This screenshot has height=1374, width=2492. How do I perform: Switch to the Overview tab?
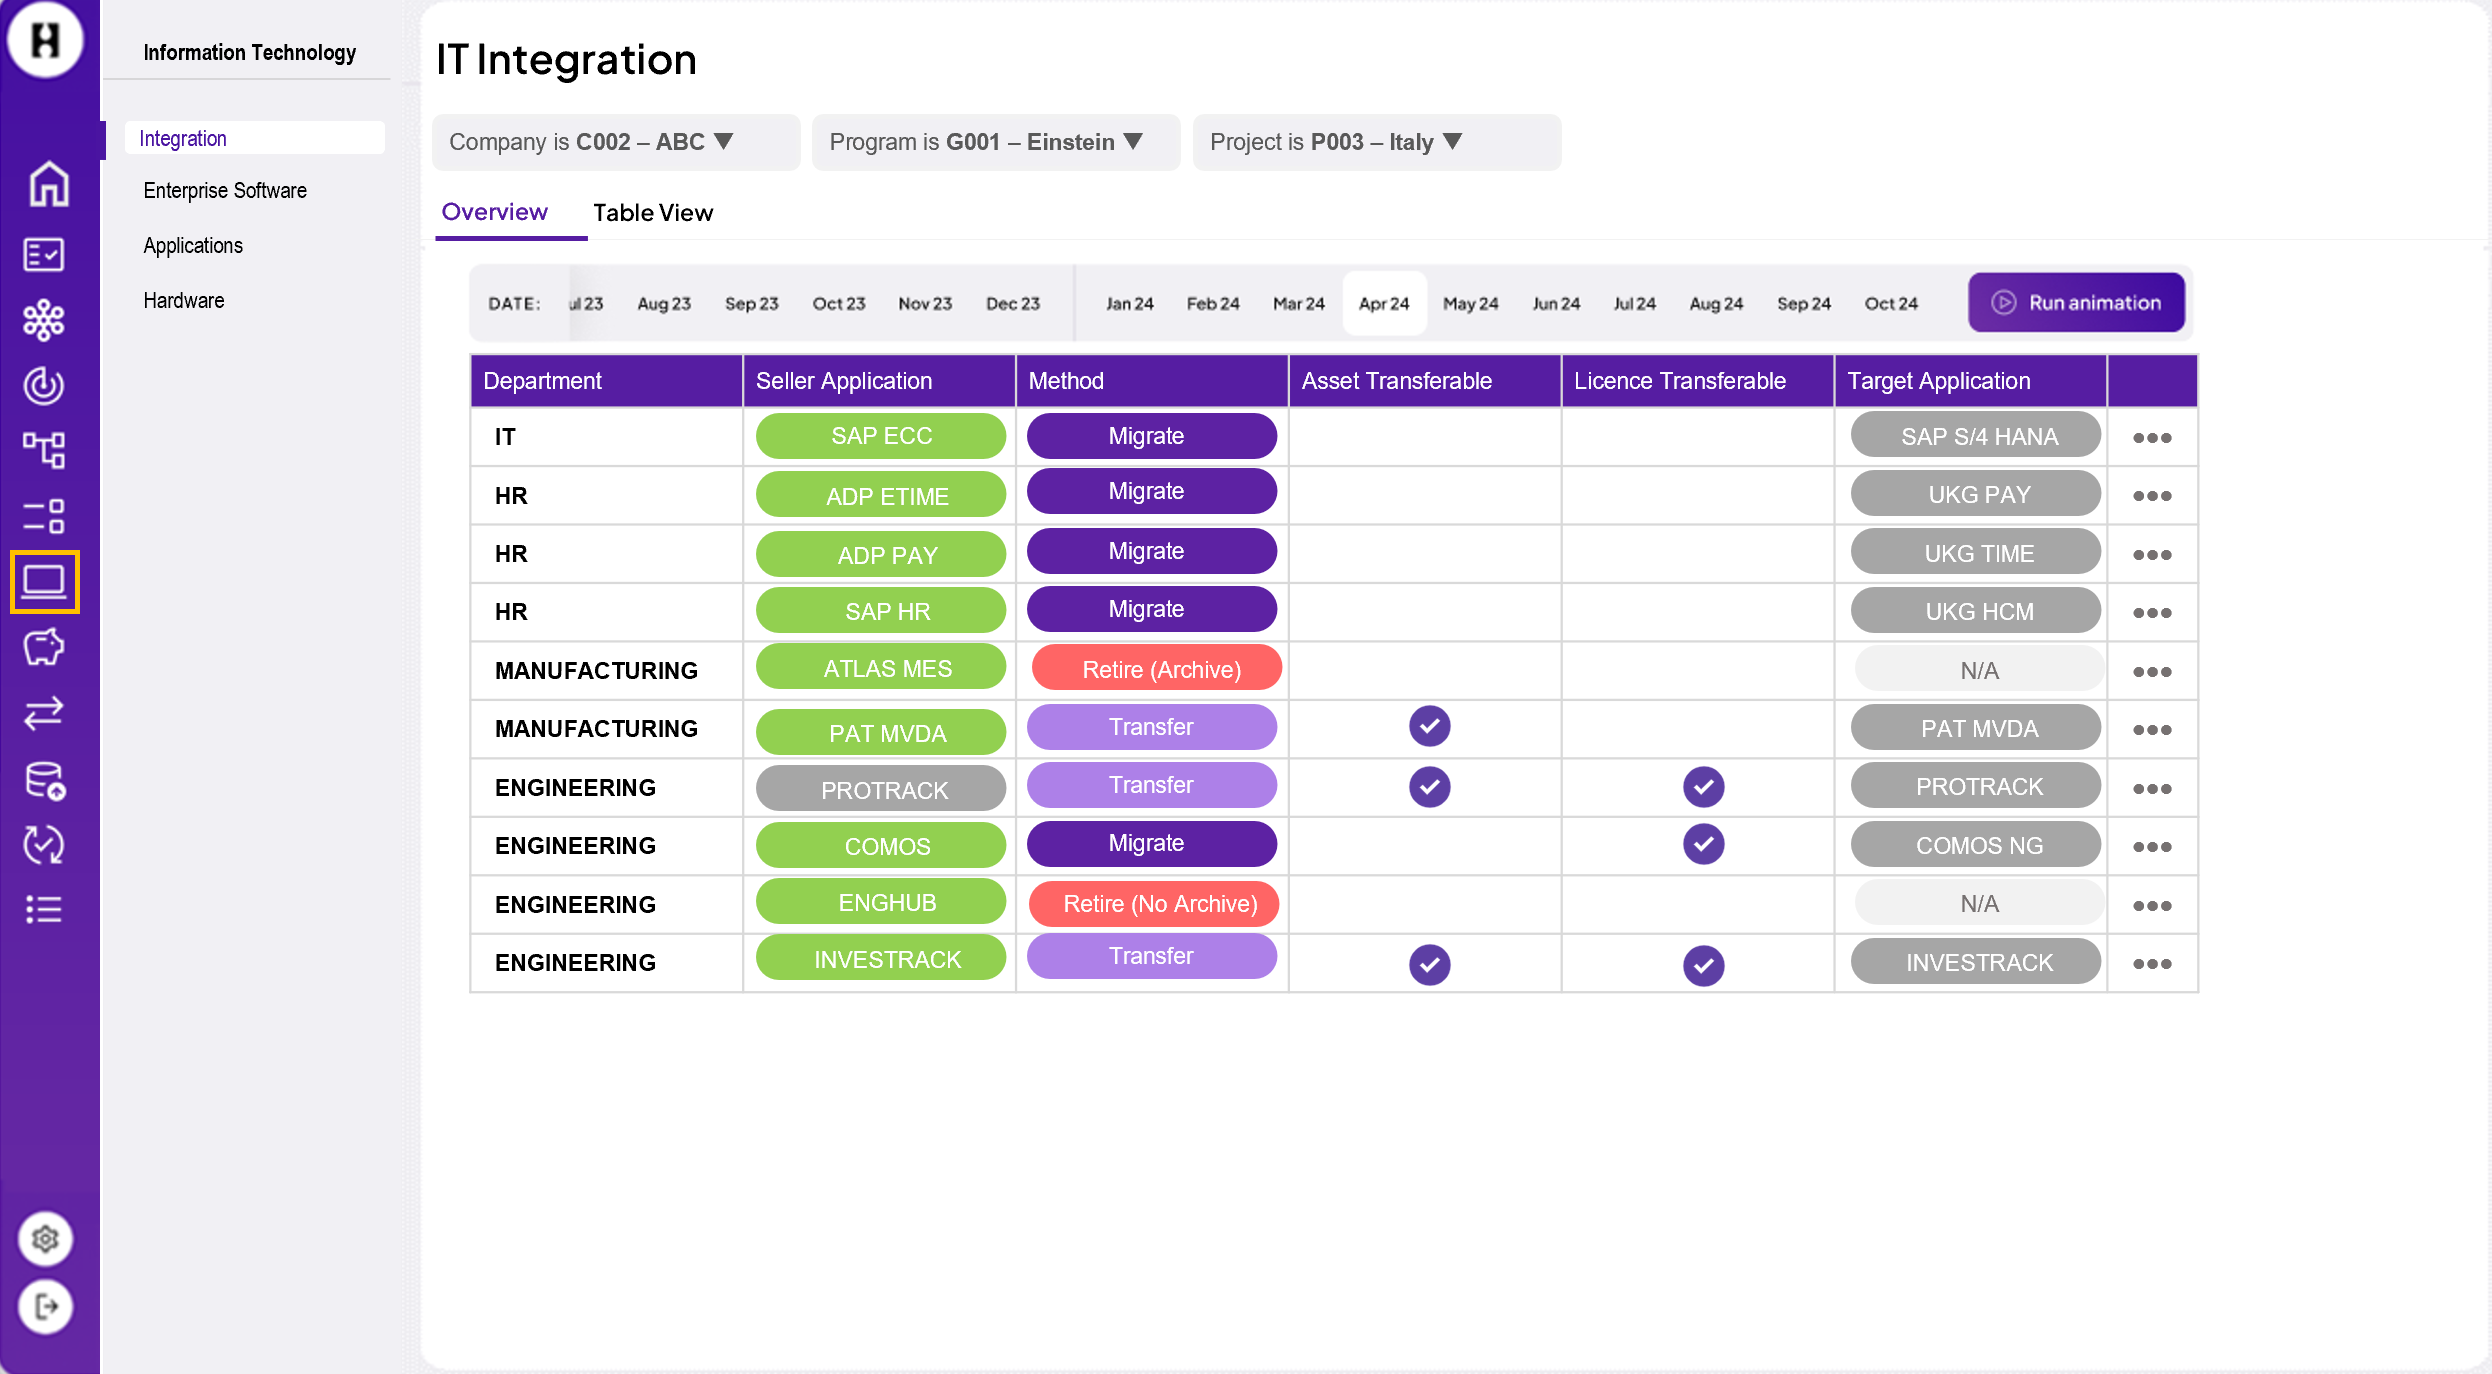(x=495, y=212)
